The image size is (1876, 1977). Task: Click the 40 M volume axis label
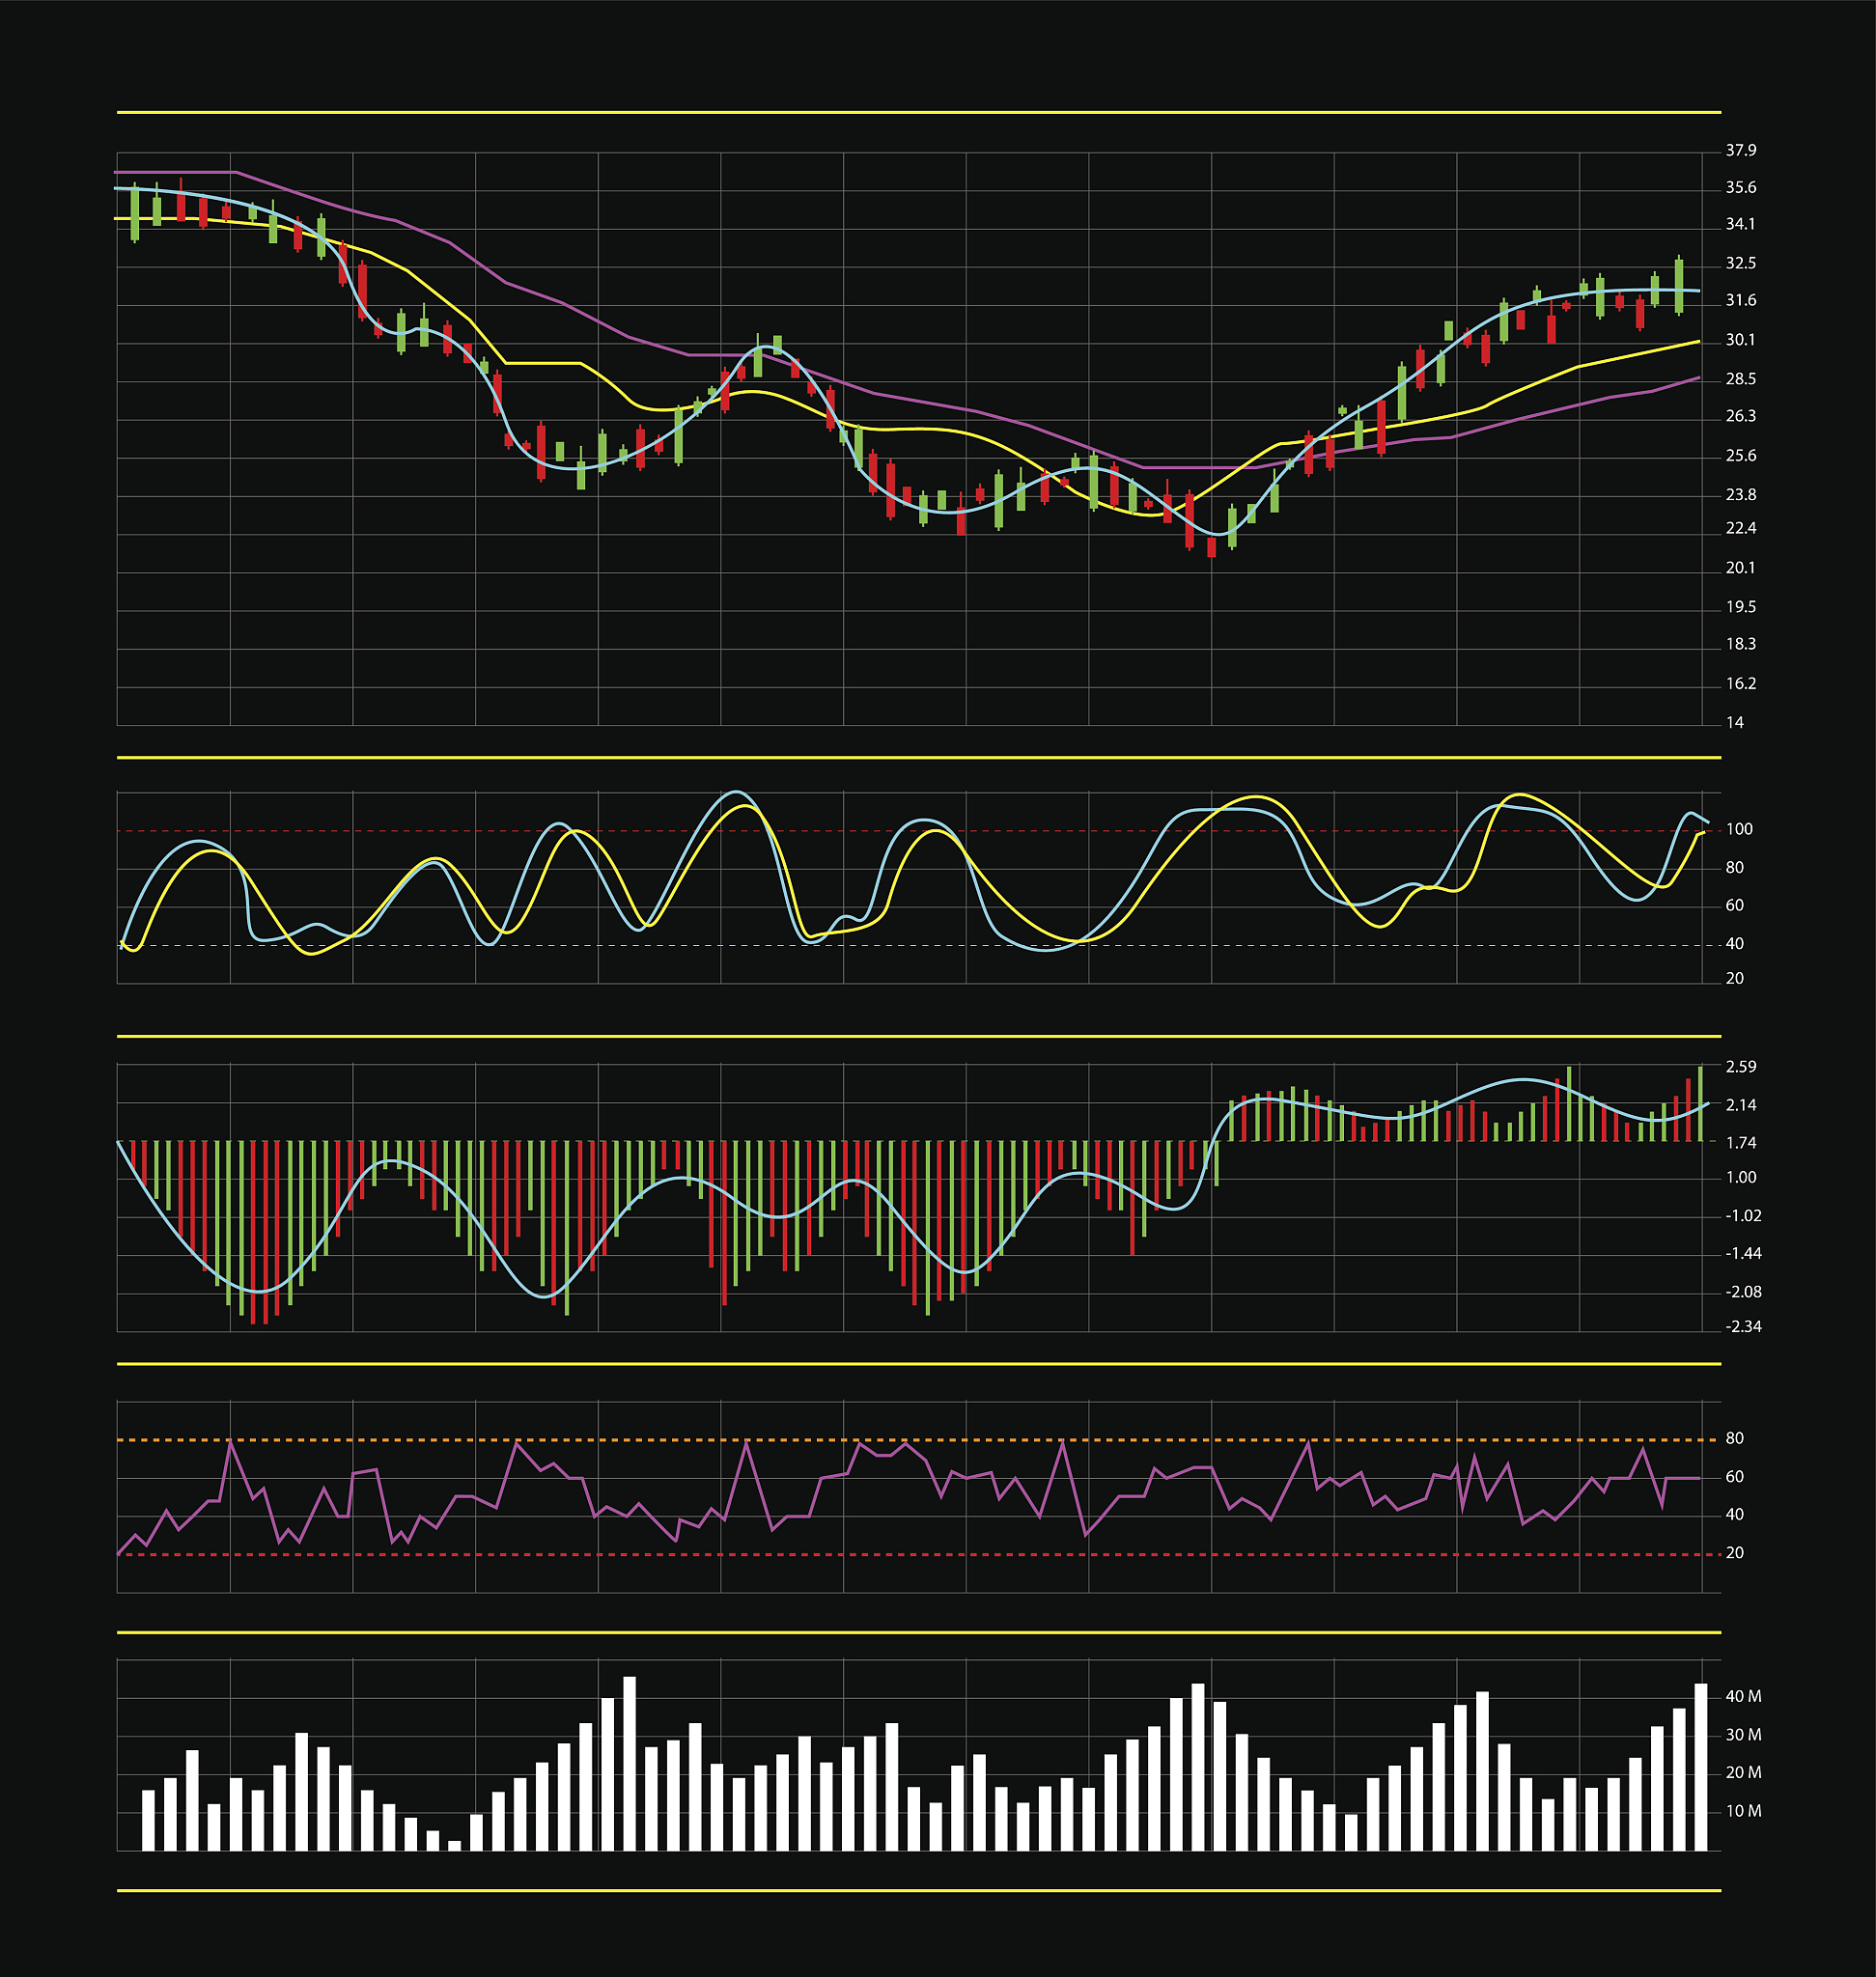[x=1743, y=1697]
